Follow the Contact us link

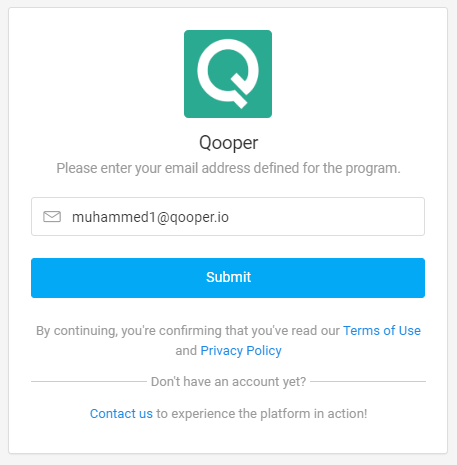point(121,414)
